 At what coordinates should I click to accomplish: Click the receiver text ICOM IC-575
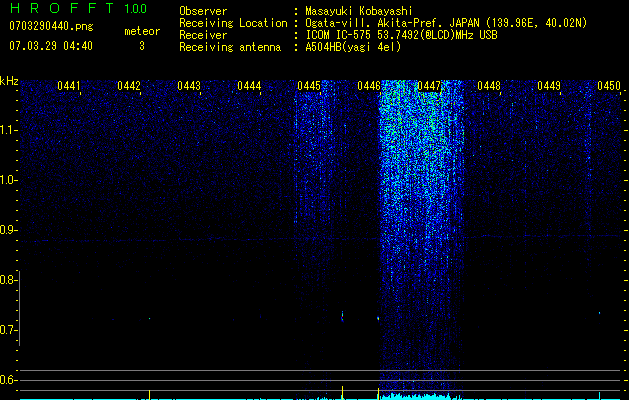[338, 35]
